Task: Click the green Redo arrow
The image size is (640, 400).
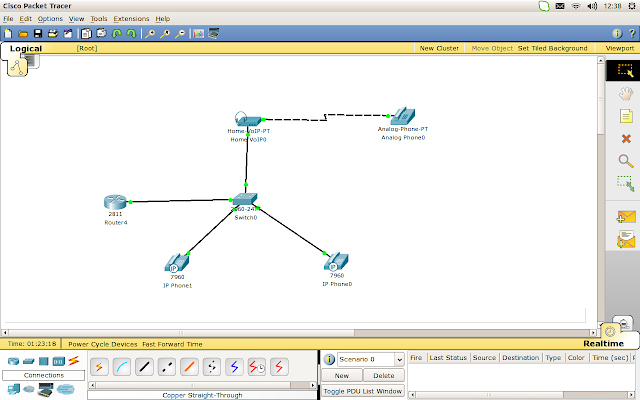Action: pyautogui.click(x=131, y=33)
